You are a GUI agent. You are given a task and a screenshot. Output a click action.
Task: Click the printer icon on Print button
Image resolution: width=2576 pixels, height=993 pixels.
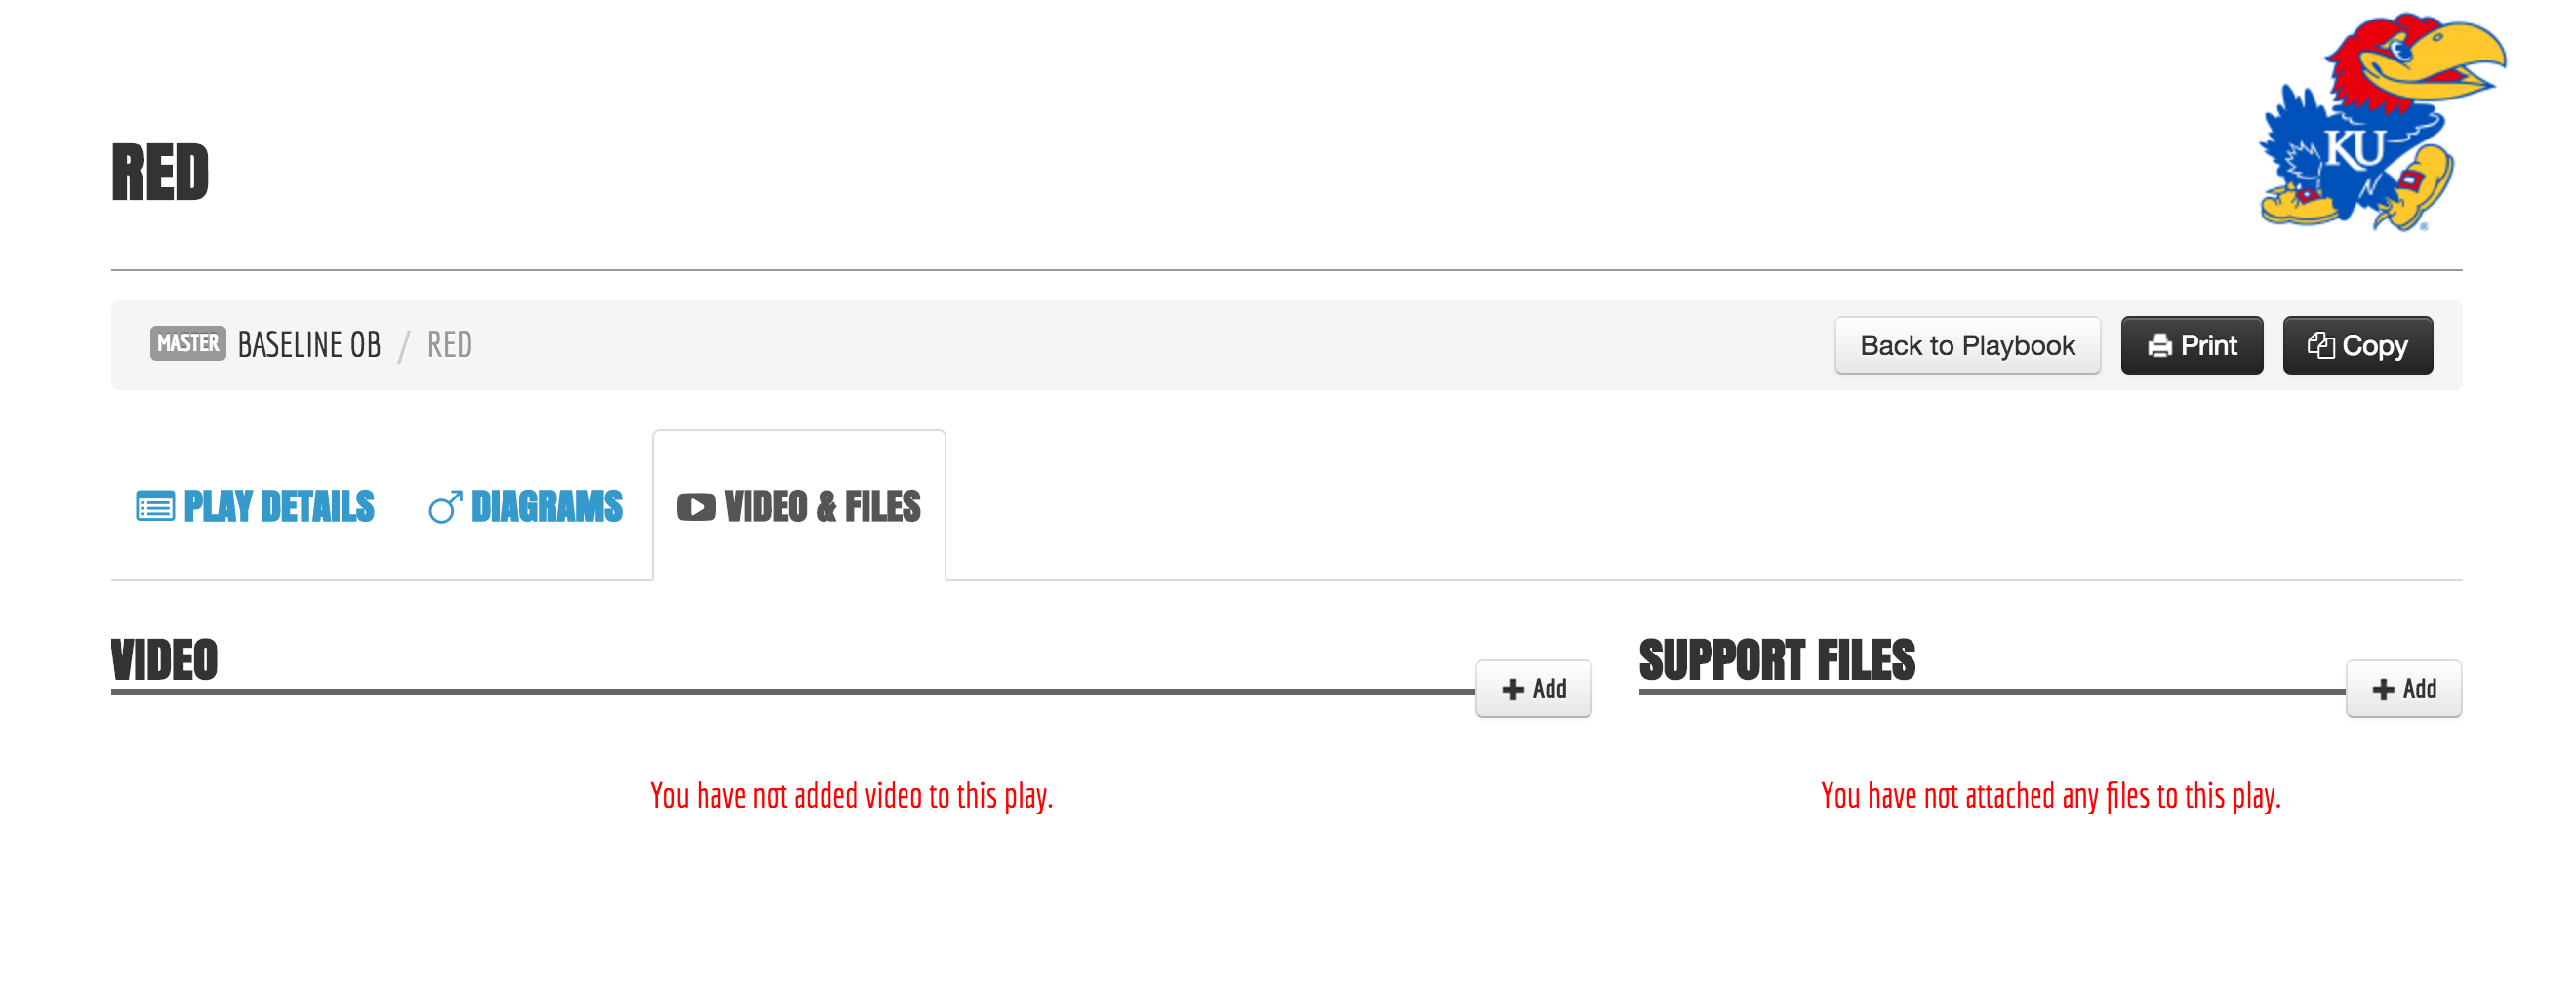point(2159,346)
